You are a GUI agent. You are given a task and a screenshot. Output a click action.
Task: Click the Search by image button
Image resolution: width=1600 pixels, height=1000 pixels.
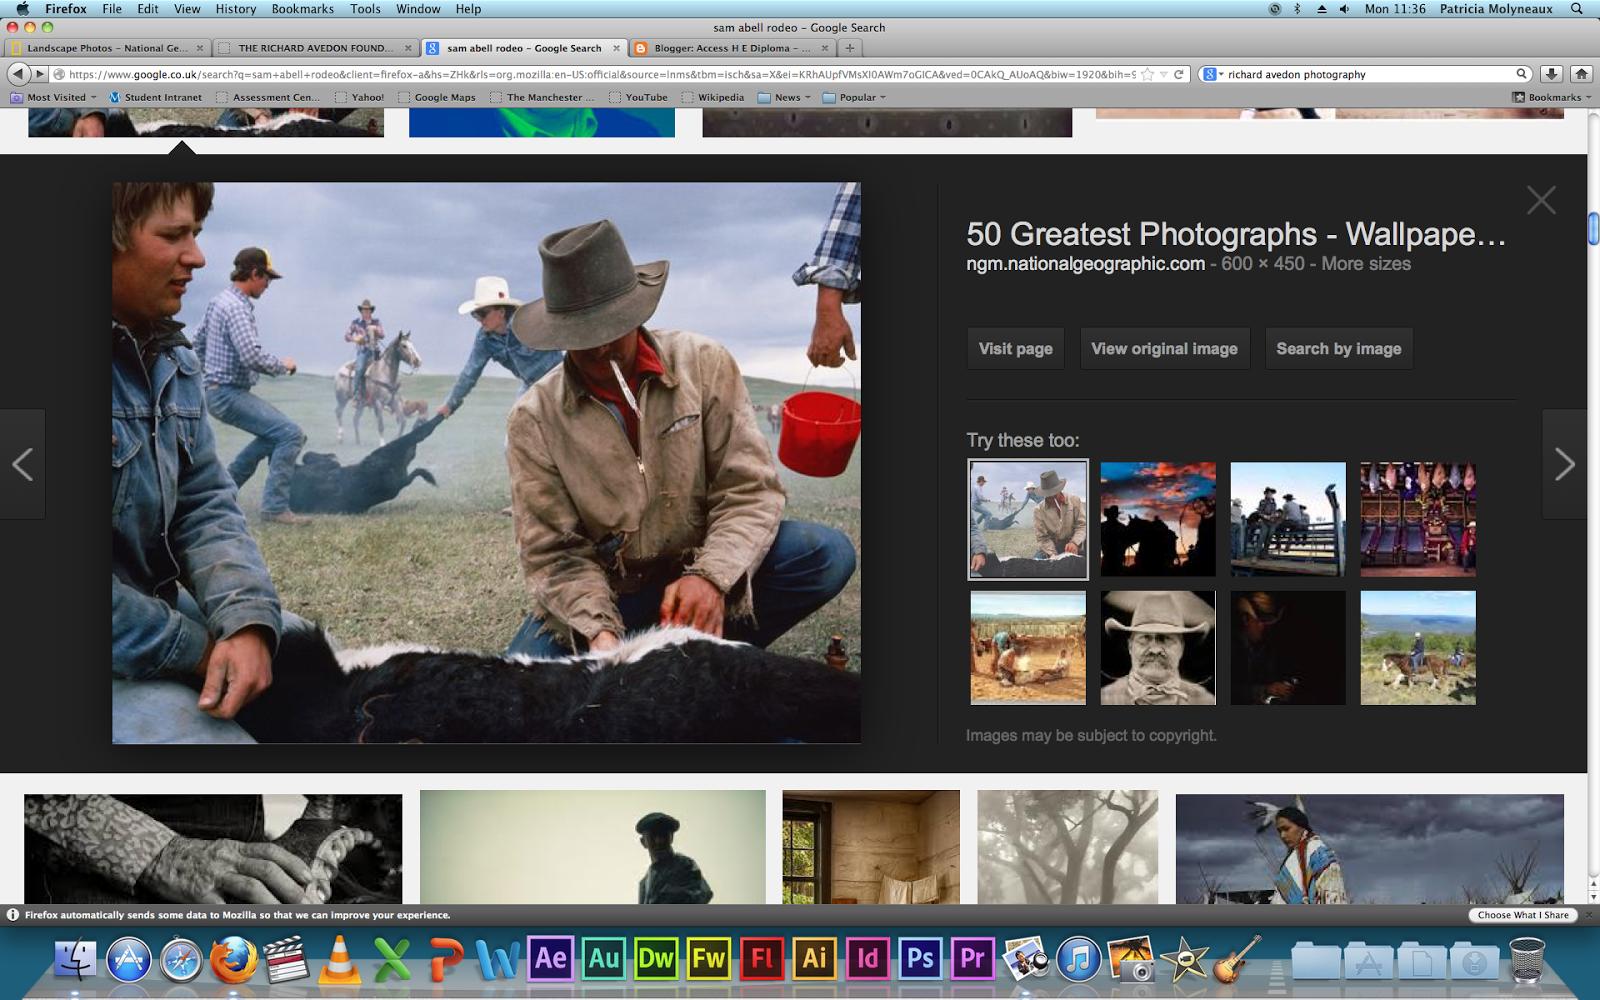(1339, 349)
